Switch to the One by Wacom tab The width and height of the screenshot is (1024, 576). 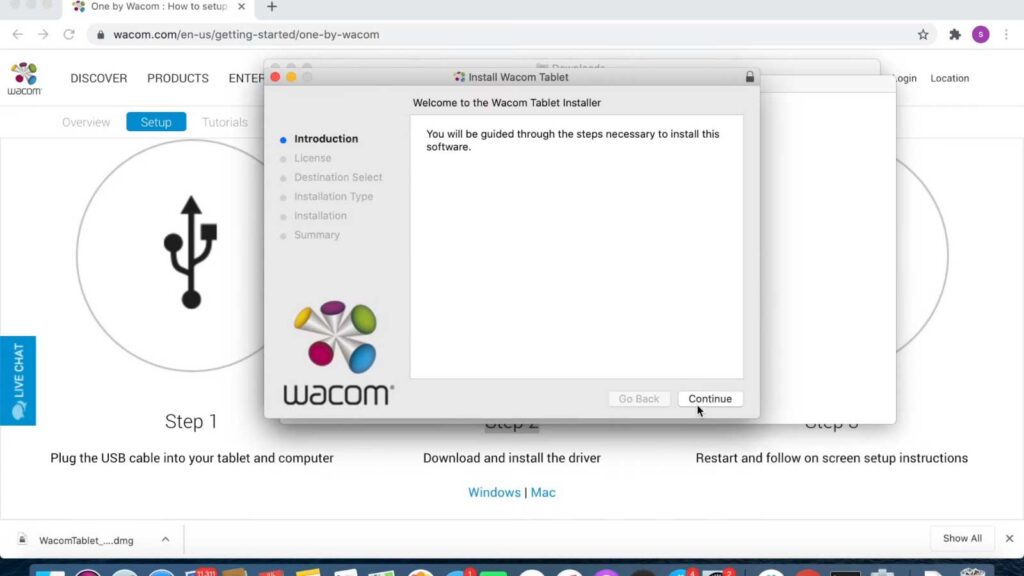pyautogui.click(x=159, y=7)
